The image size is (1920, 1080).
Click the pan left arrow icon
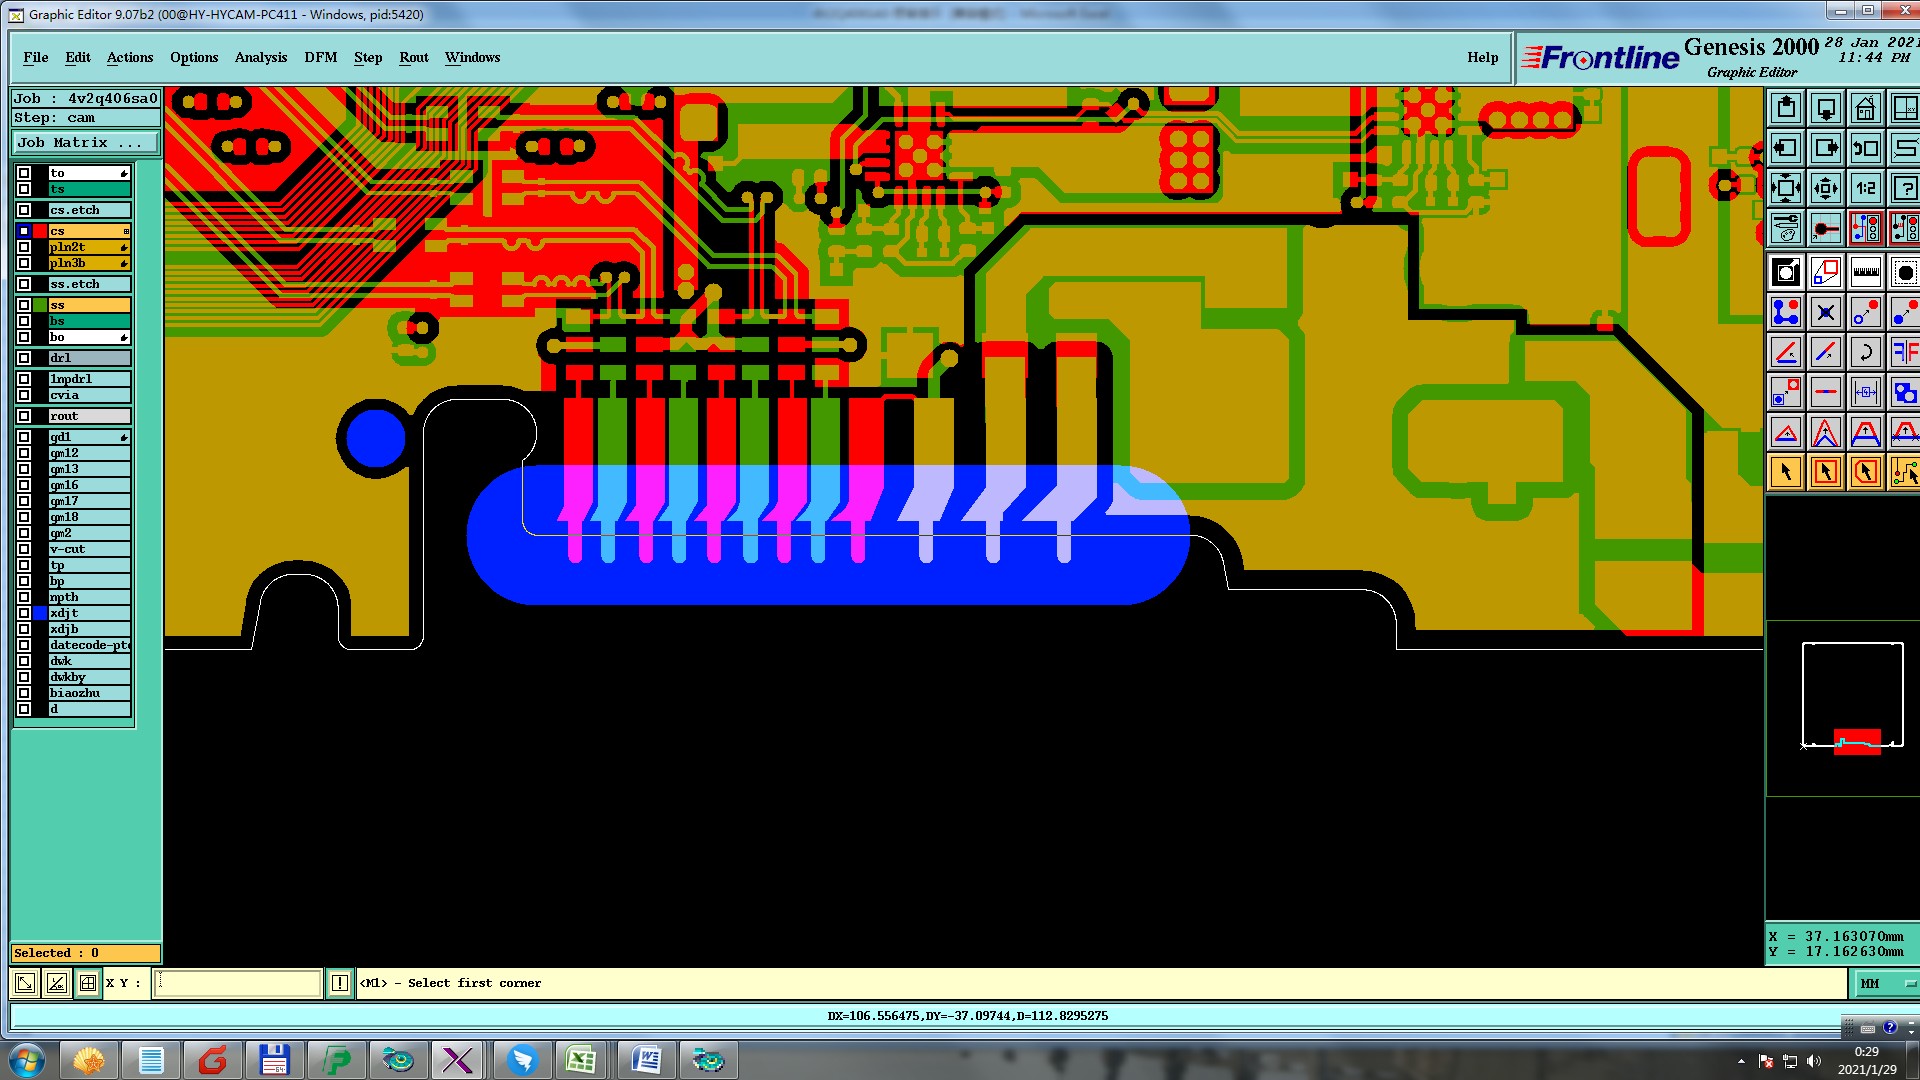tap(1786, 148)
